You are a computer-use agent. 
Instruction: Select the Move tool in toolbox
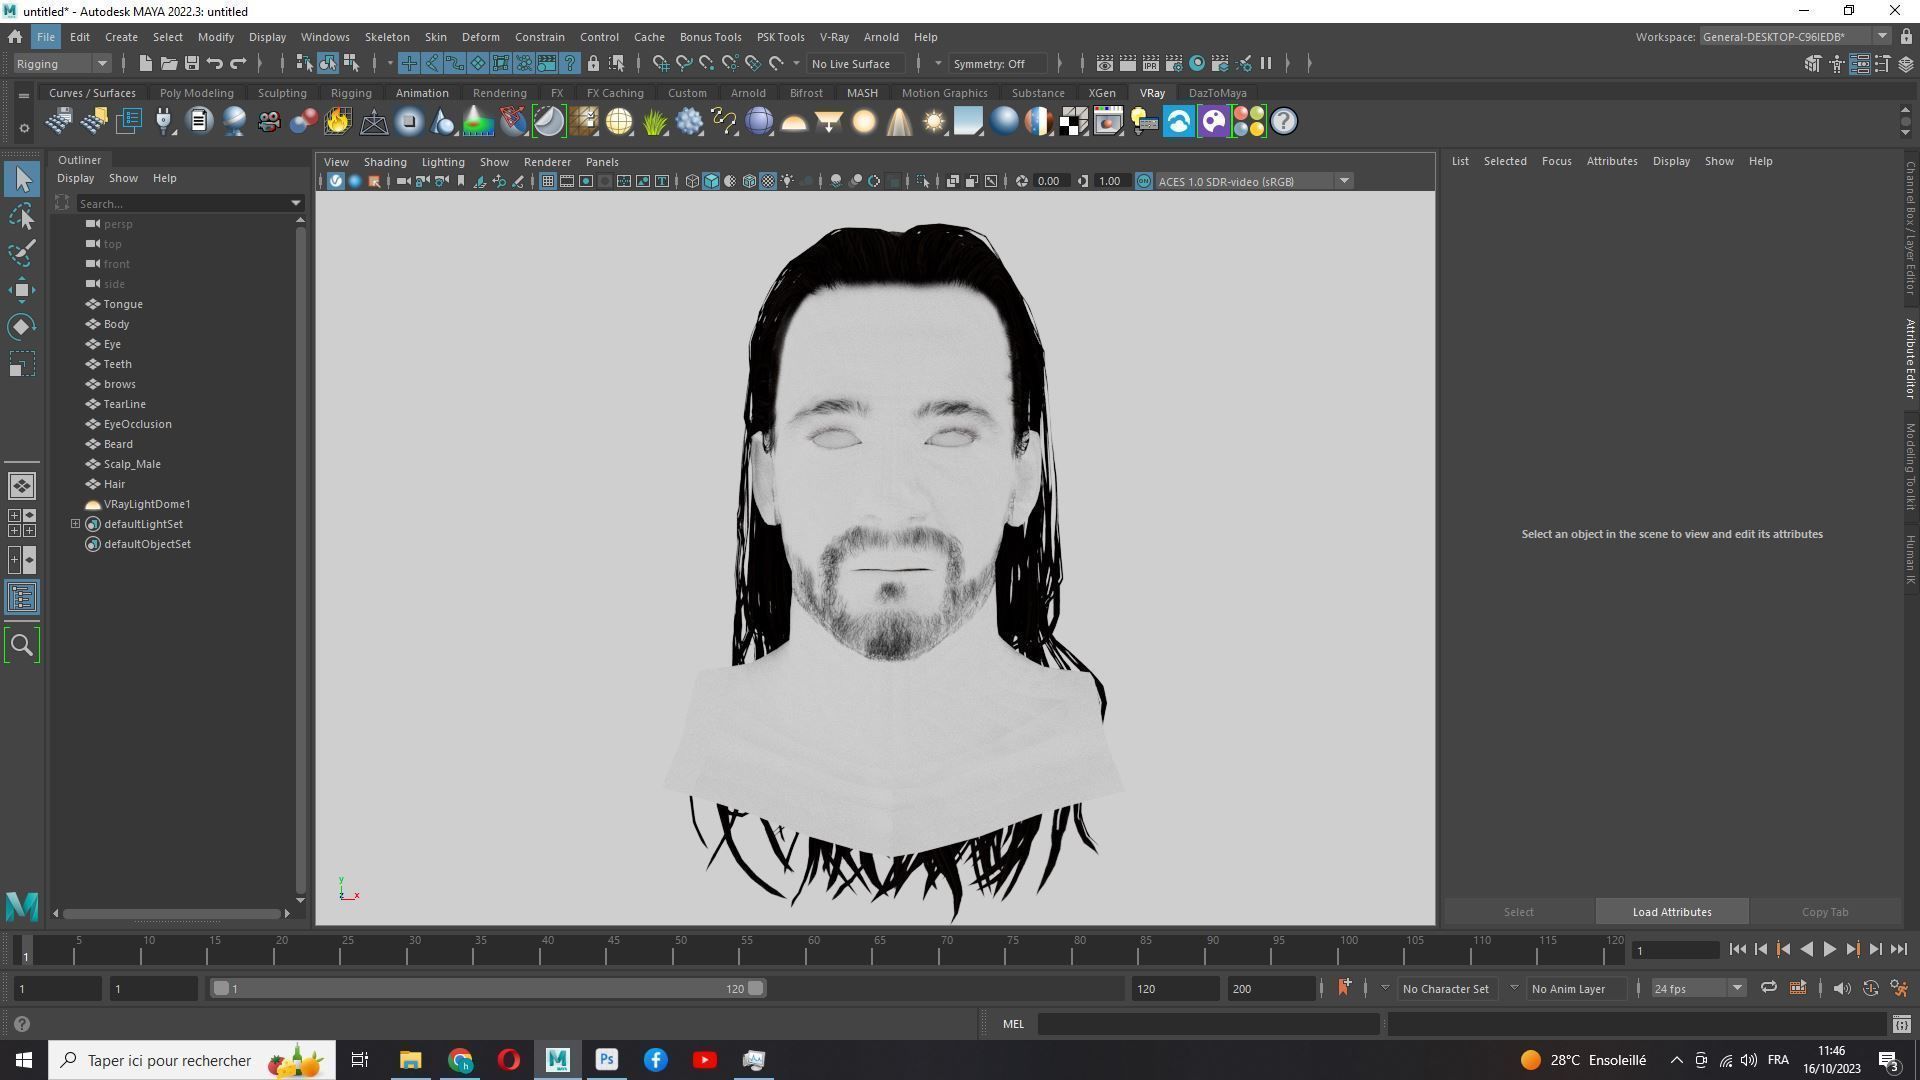click(21, 290)
